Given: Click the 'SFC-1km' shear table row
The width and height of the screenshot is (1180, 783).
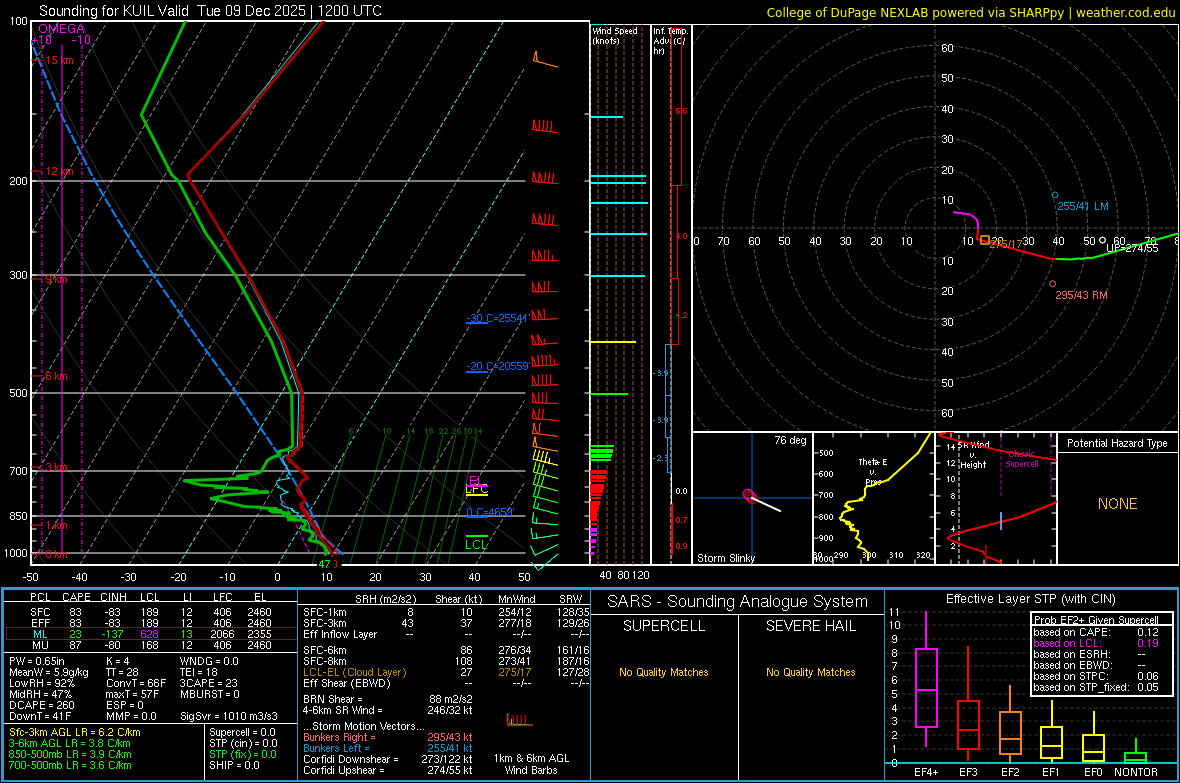Looking at the screenshot, I should (446, 612).
